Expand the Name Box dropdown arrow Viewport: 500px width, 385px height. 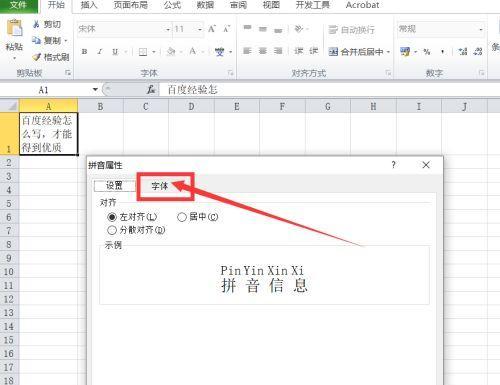(95, 89)
